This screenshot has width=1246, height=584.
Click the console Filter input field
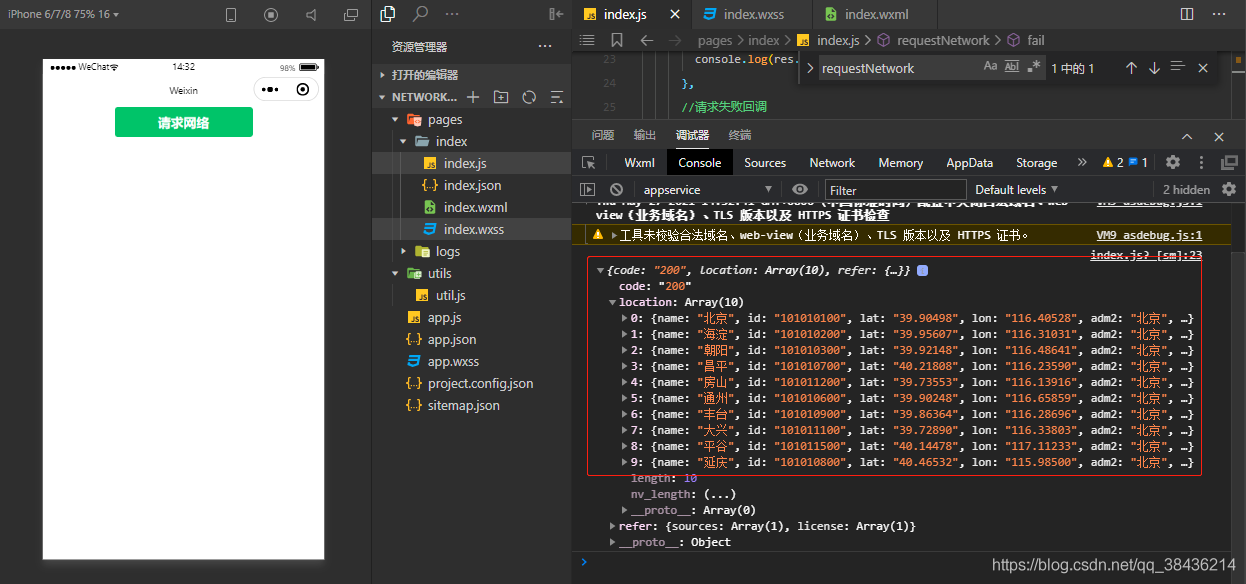pyautogui.click(x=895, y=189)
